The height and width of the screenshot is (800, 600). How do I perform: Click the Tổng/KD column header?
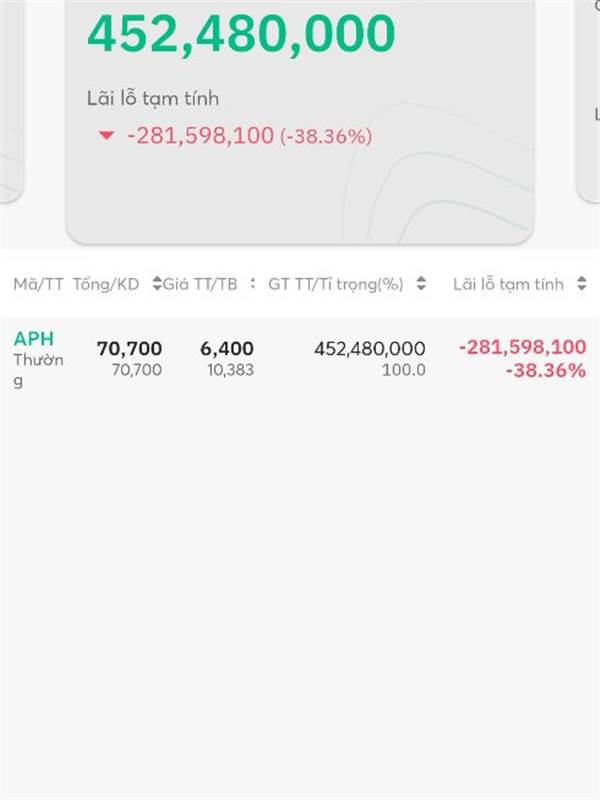click(106, 284)
